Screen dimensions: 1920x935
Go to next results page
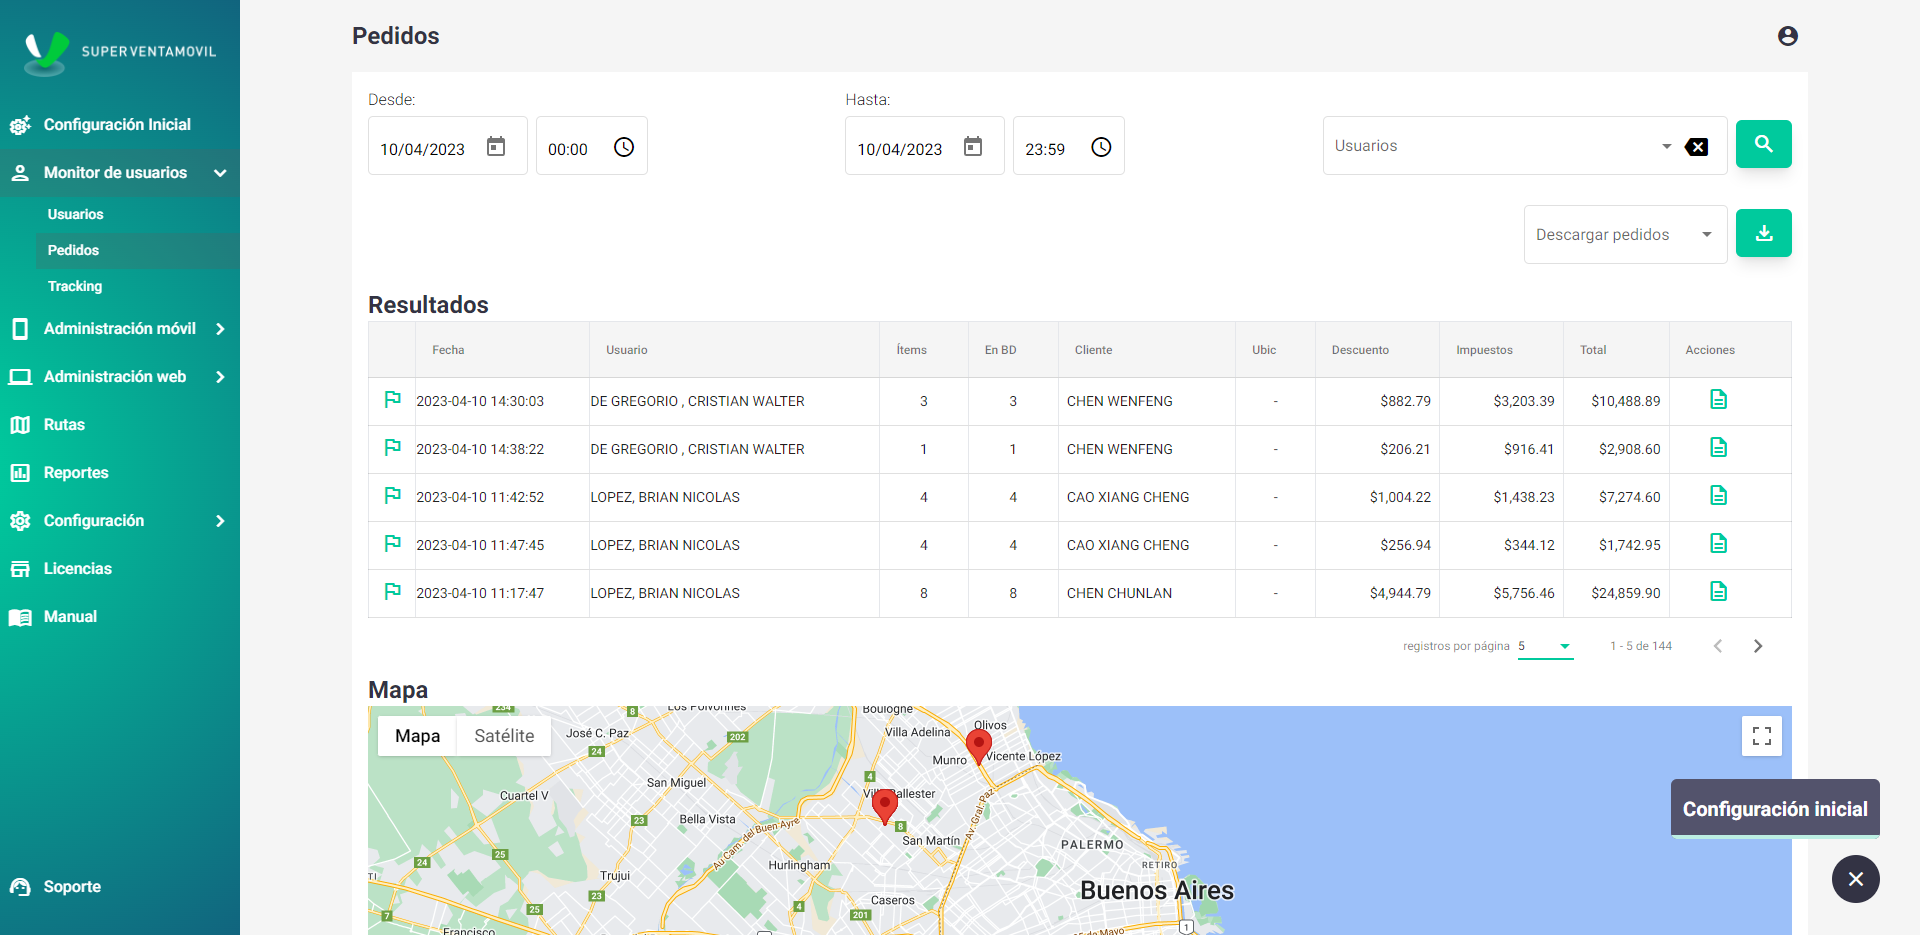[x=1758, y=646]
